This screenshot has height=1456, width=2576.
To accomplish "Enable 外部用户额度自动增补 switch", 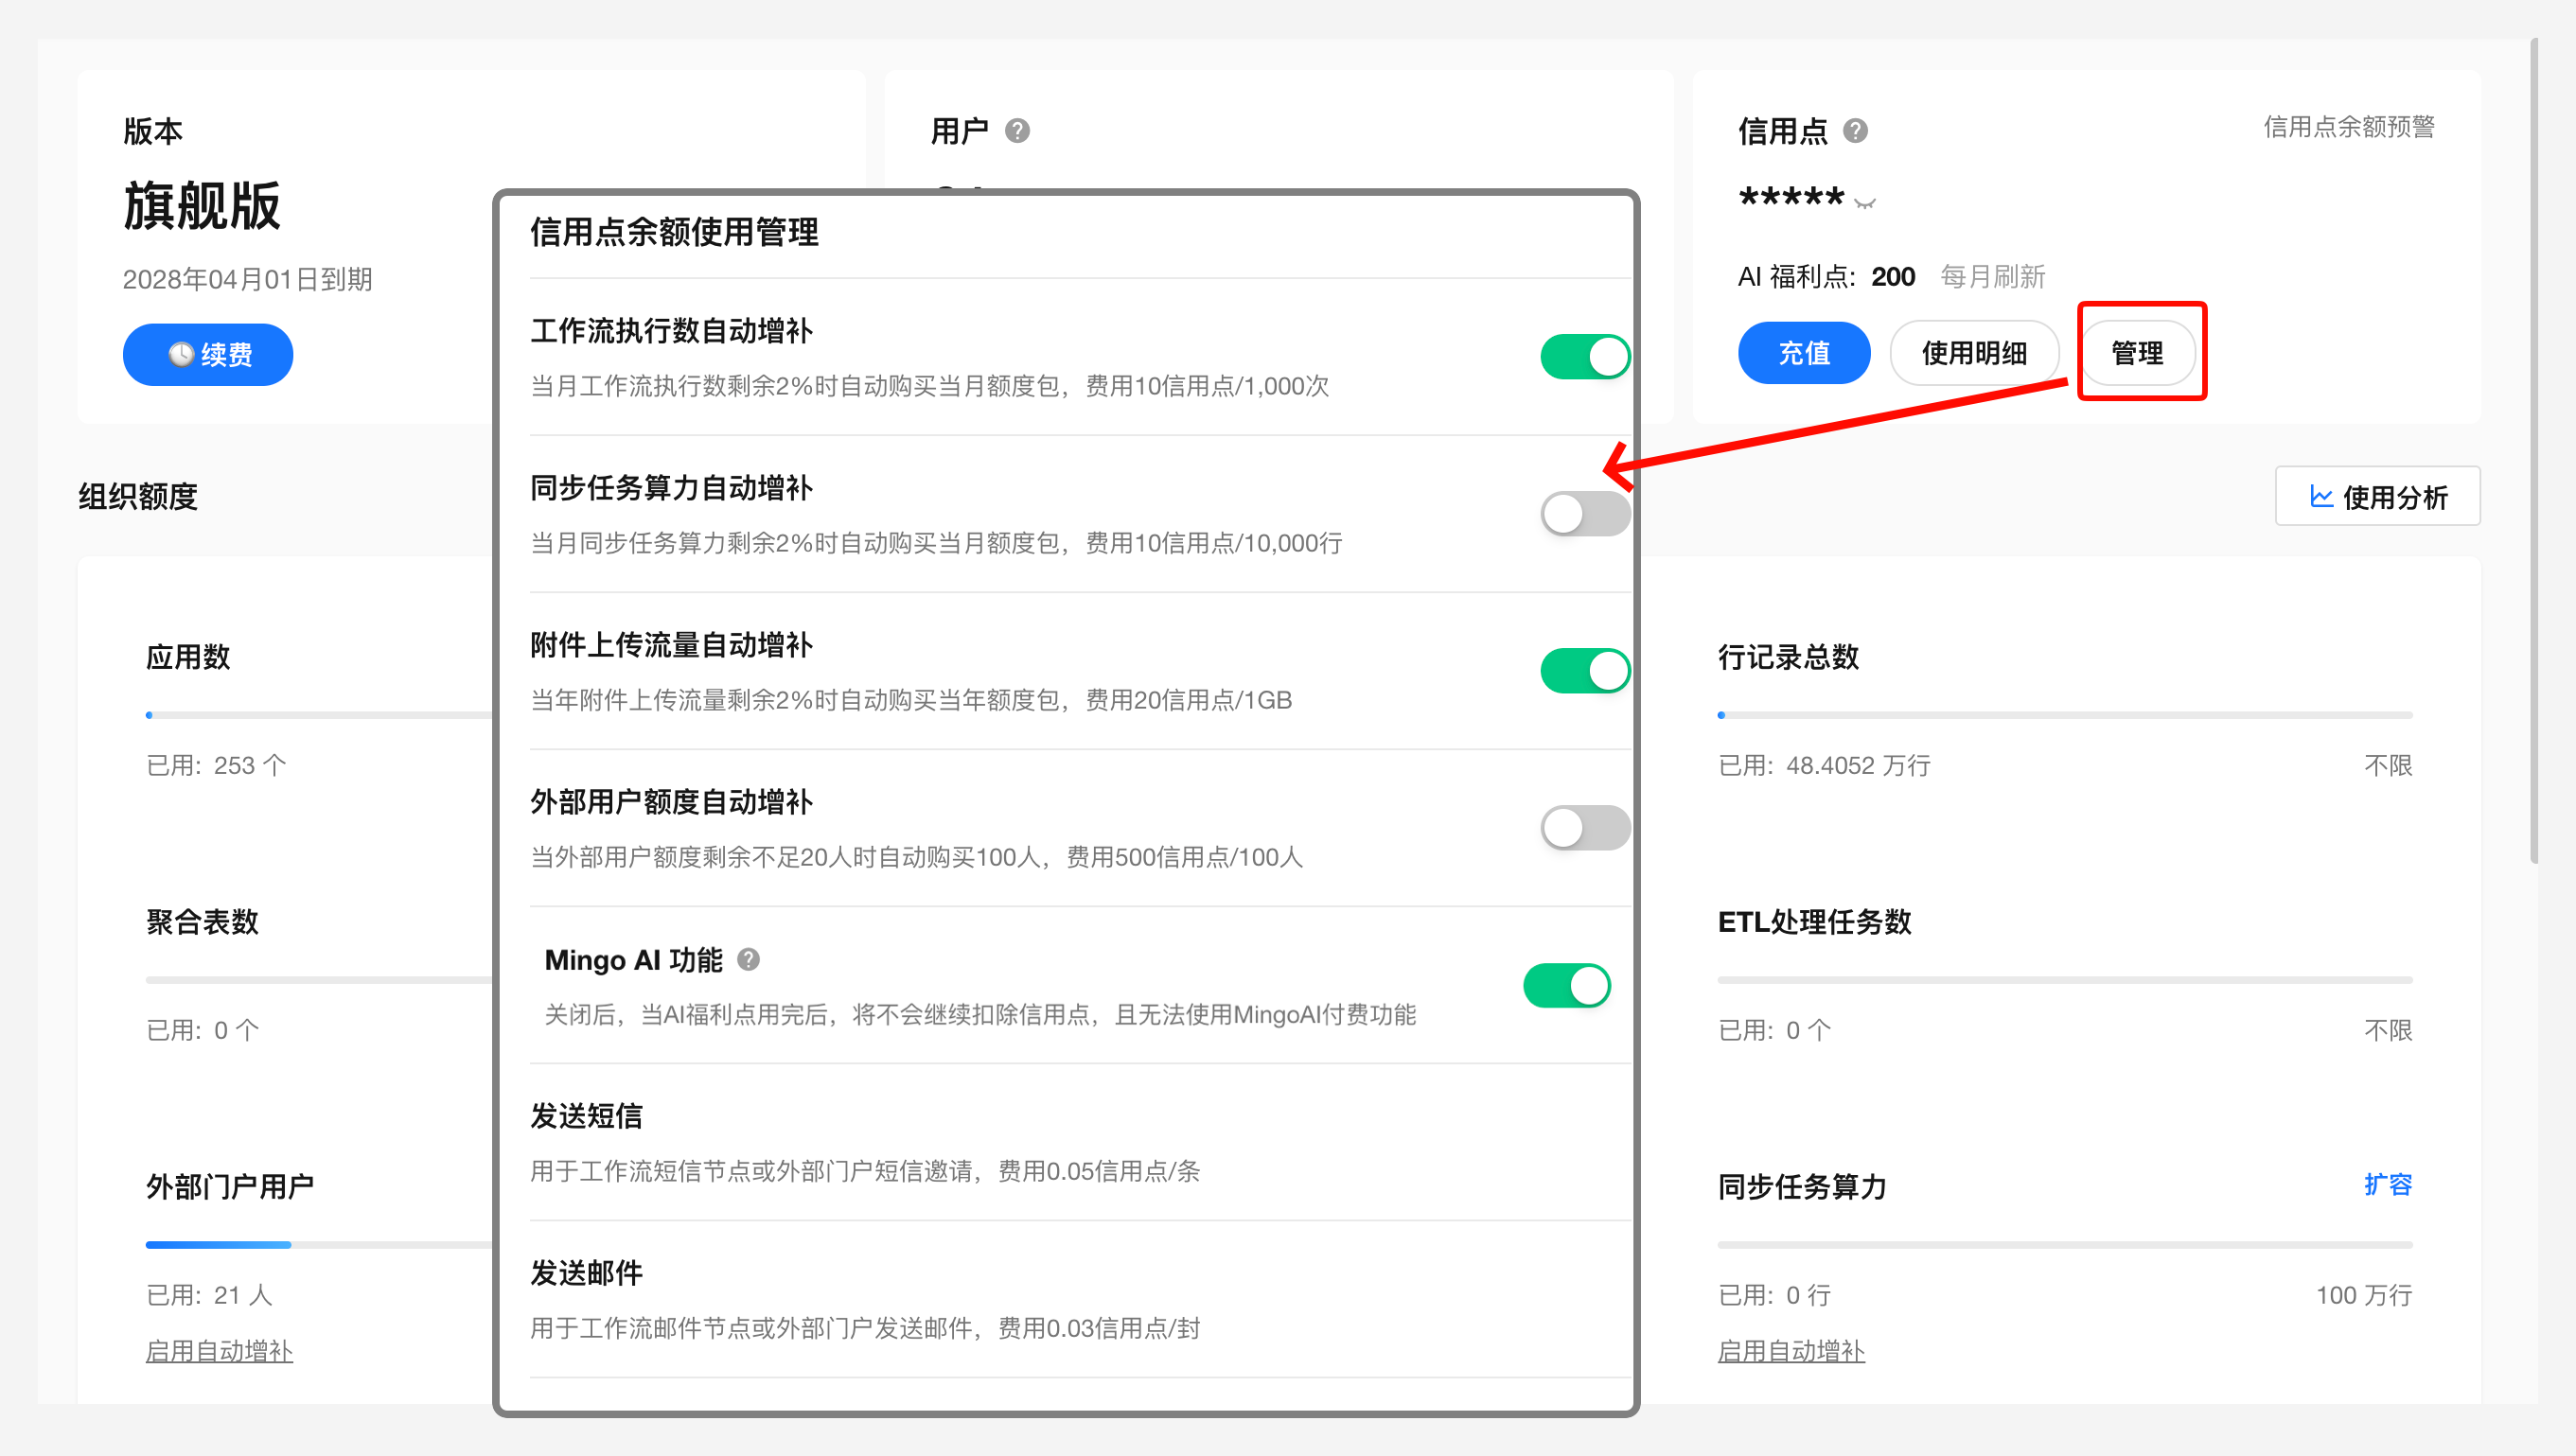I will [1585, 828].
